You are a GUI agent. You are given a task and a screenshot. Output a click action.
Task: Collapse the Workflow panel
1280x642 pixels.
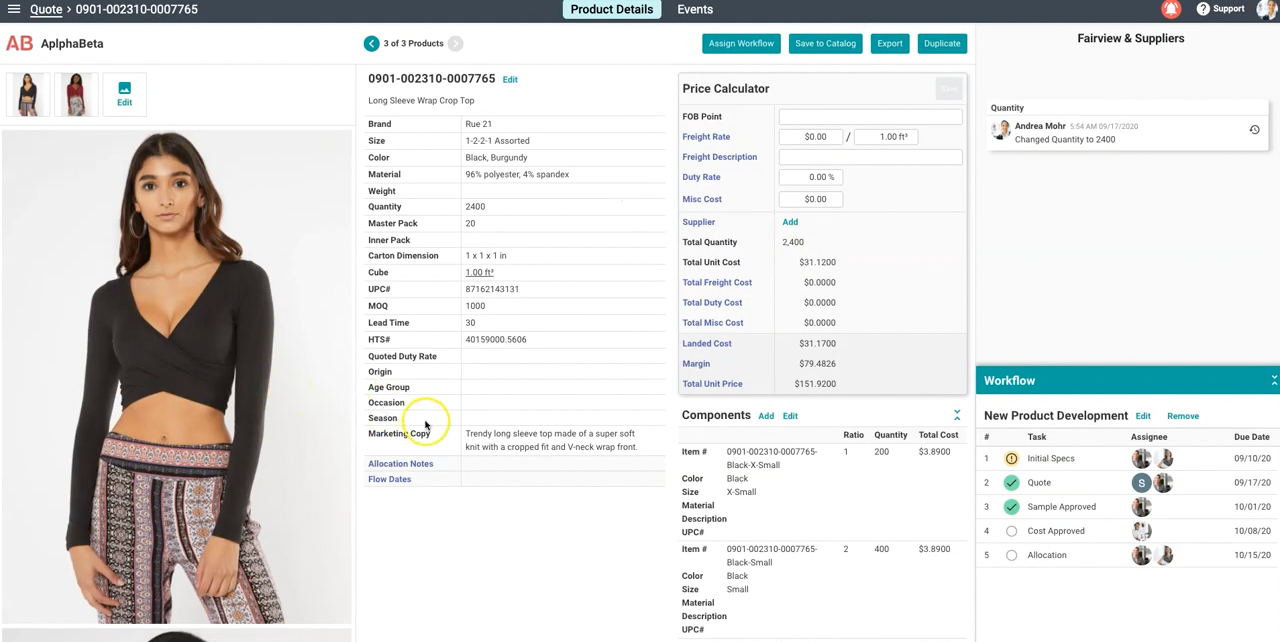click(1273, 380)
